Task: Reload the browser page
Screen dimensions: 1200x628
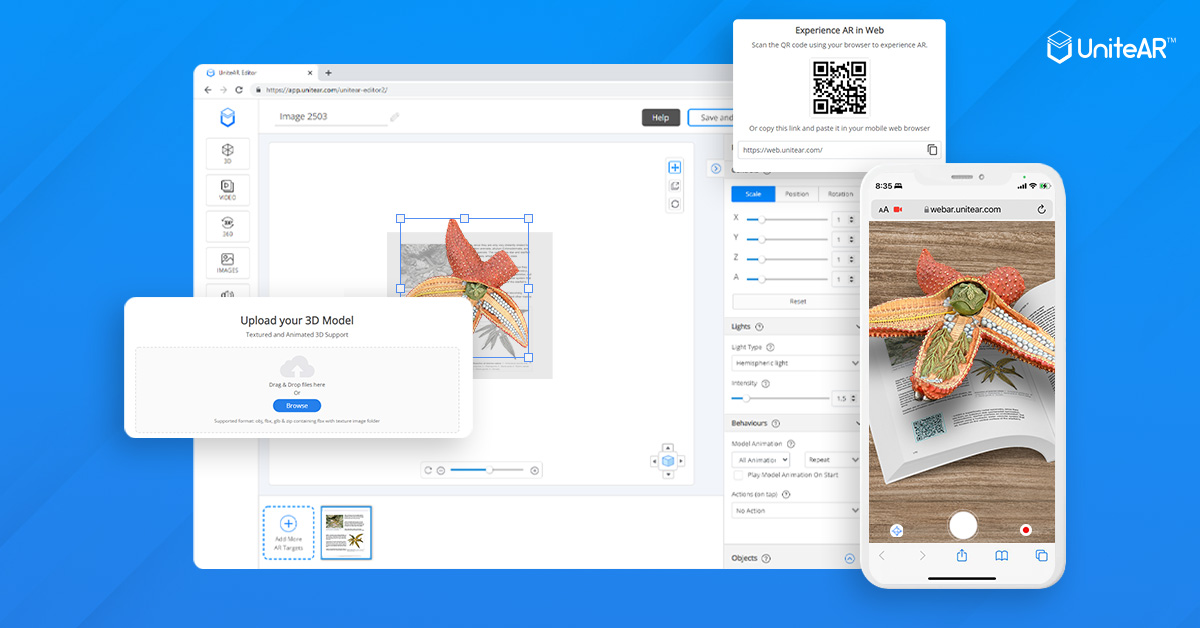Action: 239,89
